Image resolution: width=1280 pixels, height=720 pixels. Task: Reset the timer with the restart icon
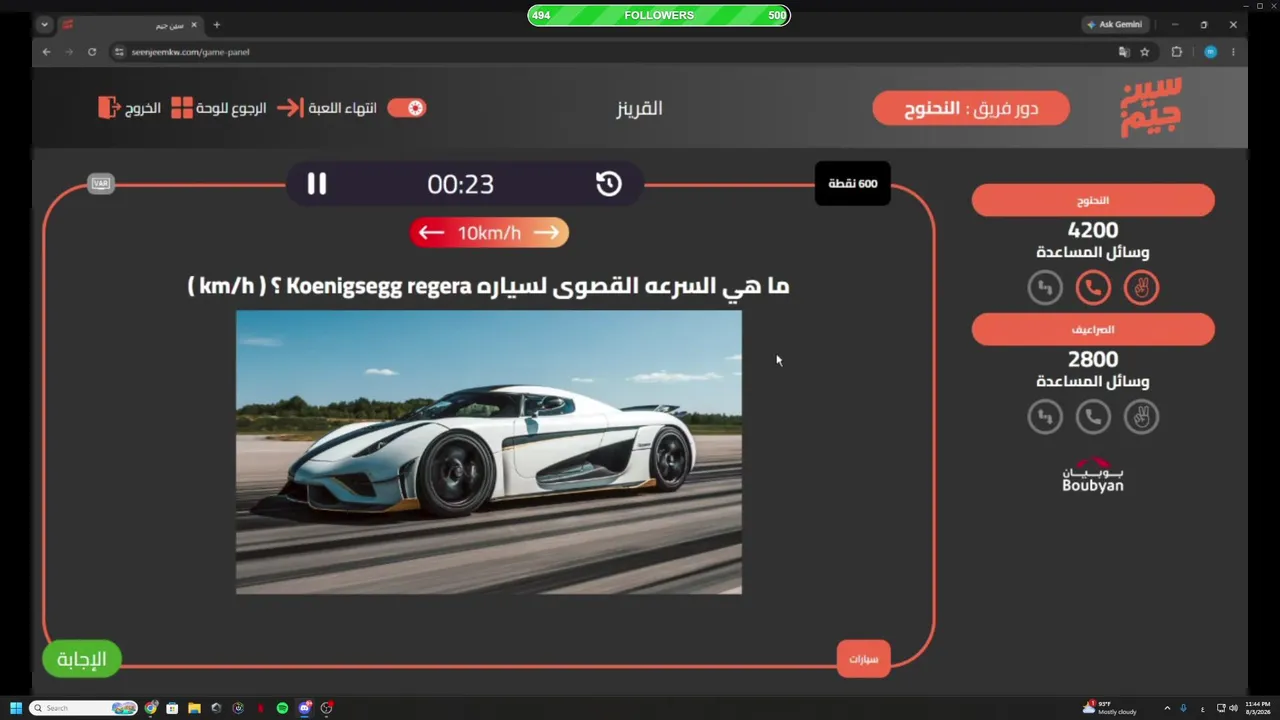(609, 184)
